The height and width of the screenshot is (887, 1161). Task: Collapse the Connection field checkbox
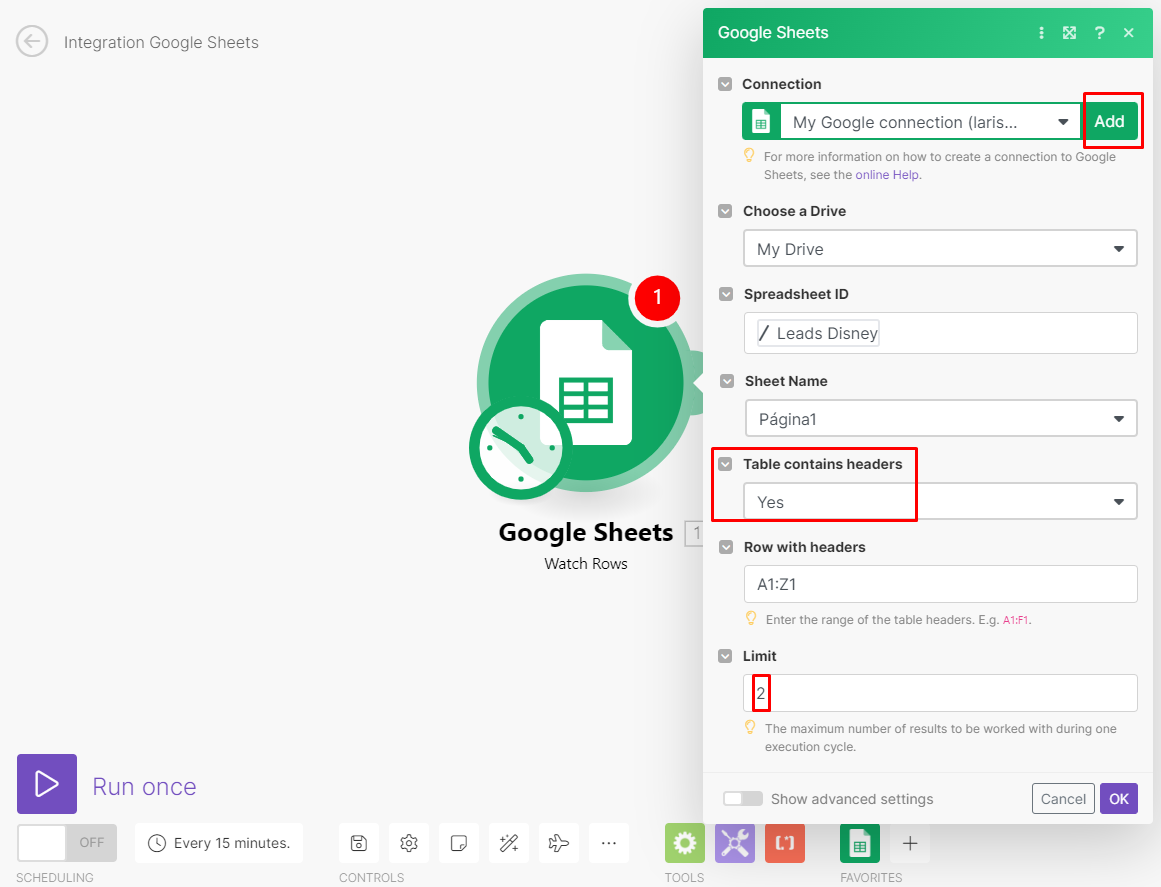[725, 84]
